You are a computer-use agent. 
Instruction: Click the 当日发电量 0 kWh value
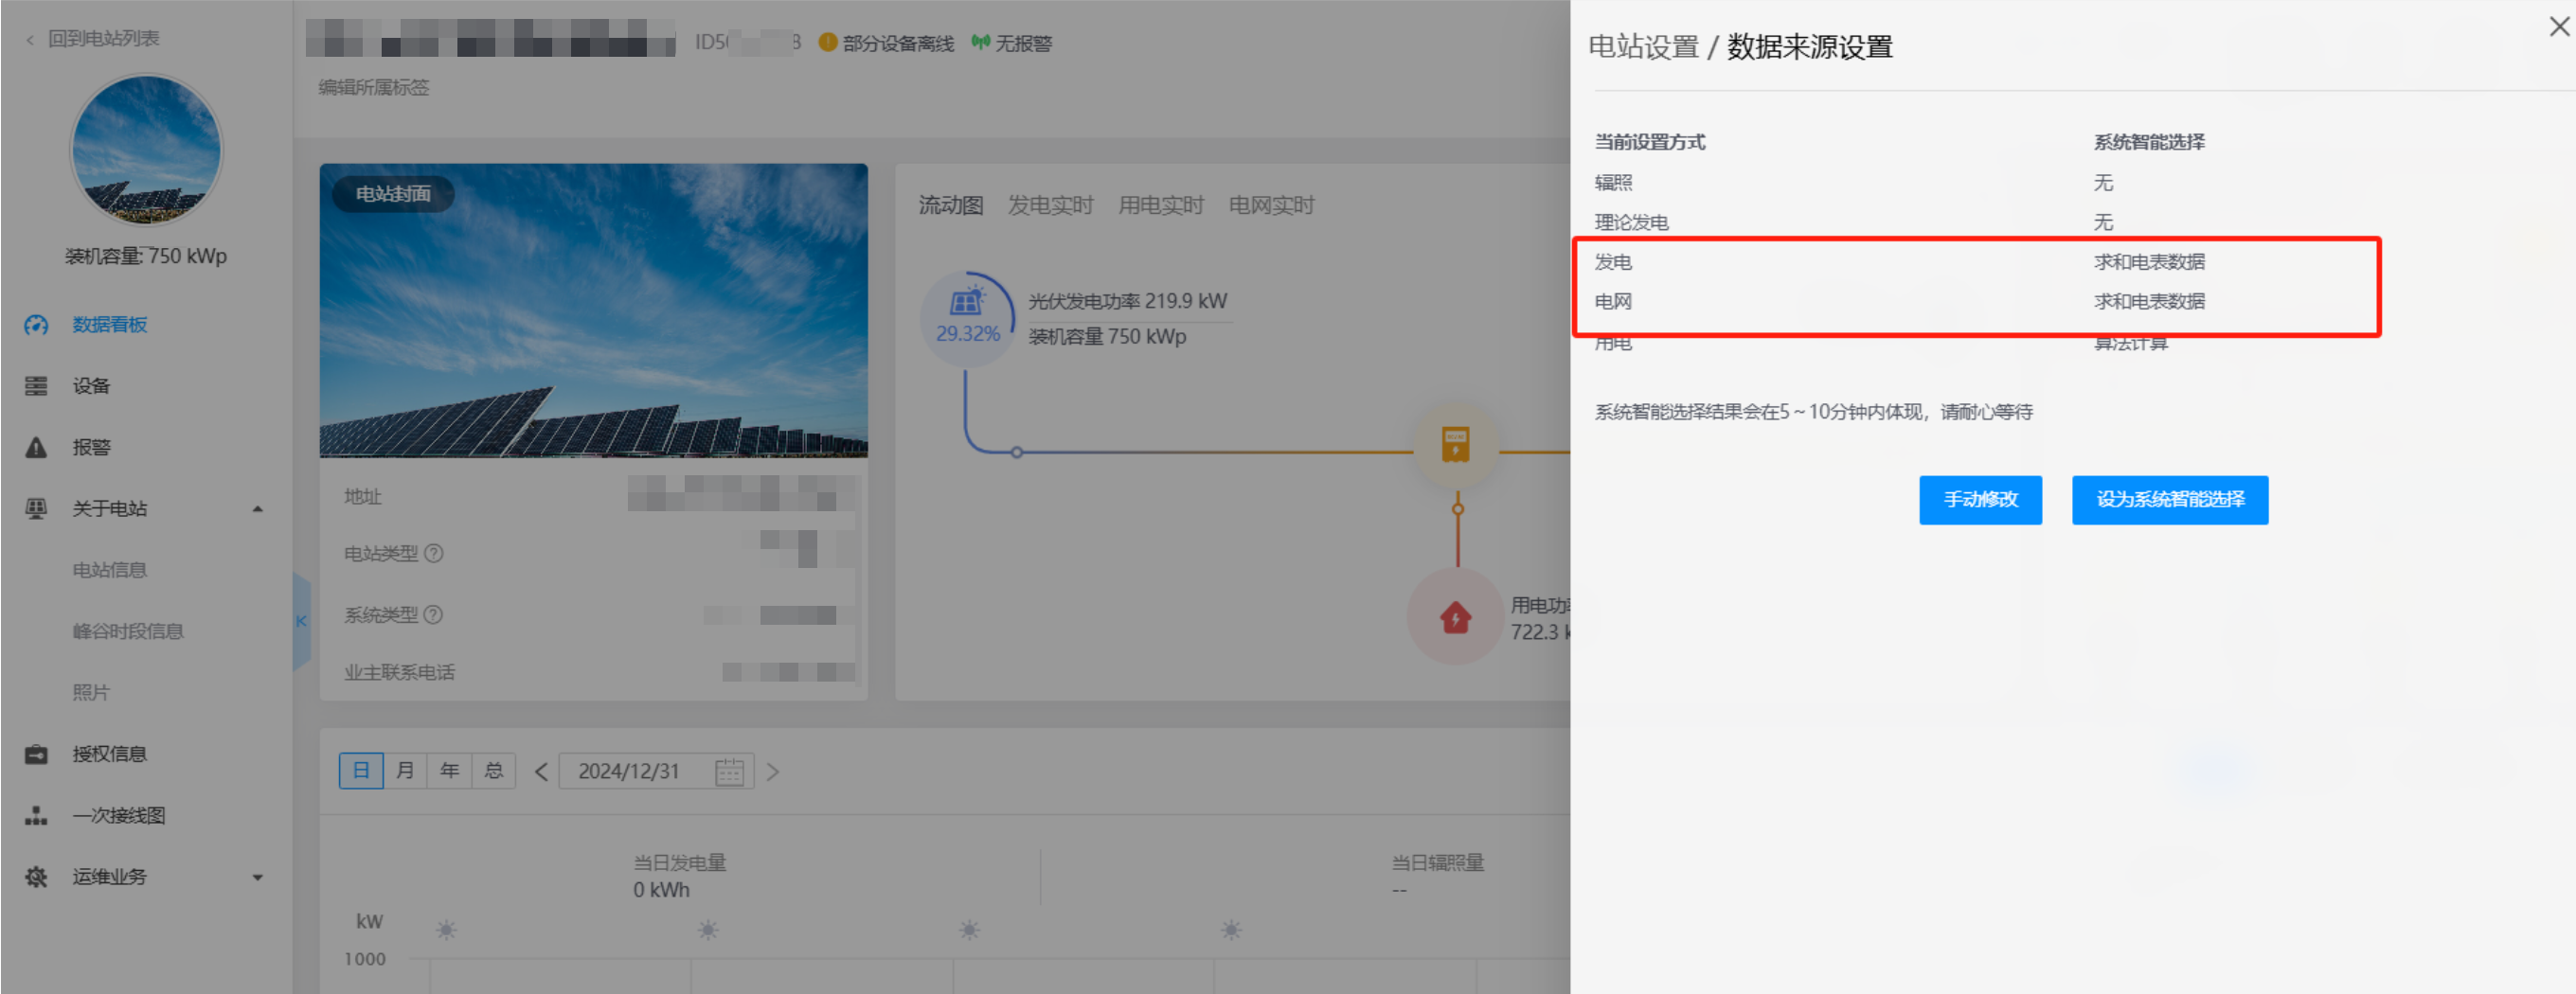tap(661, 890)
